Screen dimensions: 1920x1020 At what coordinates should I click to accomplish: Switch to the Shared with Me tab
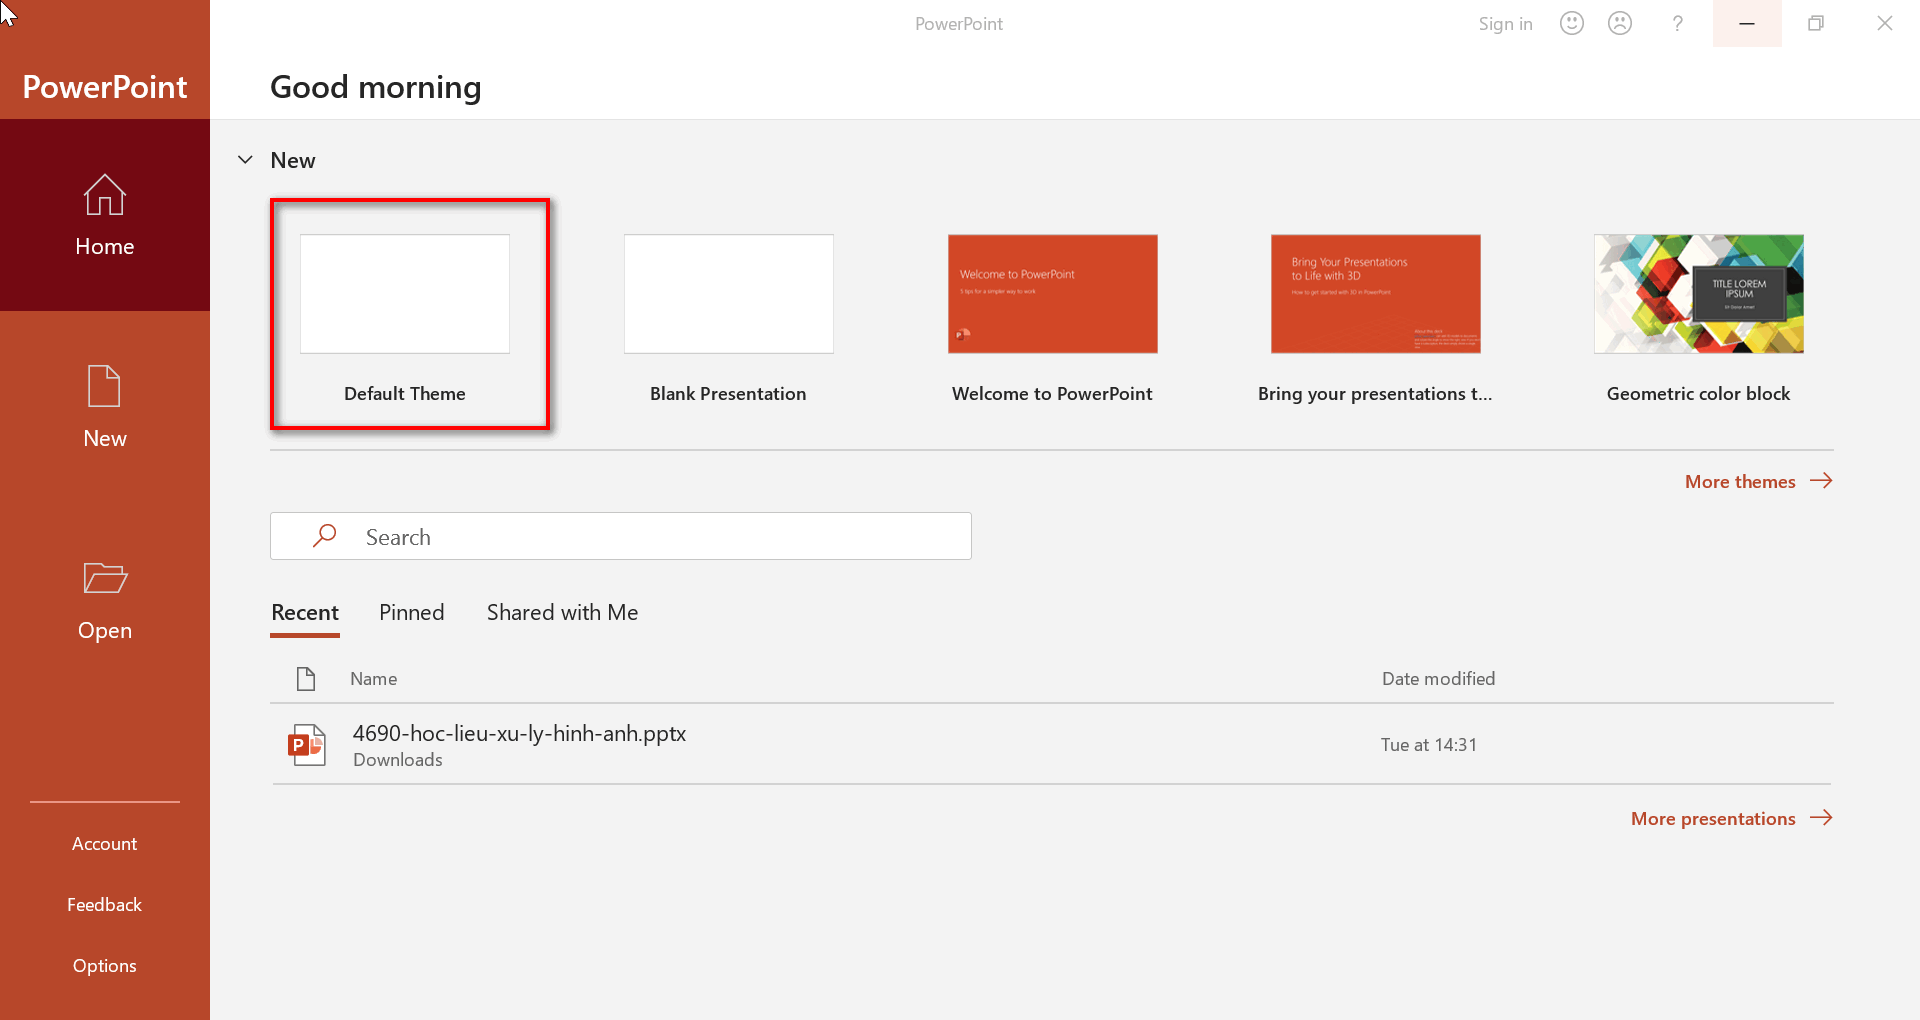pos(562,613)
